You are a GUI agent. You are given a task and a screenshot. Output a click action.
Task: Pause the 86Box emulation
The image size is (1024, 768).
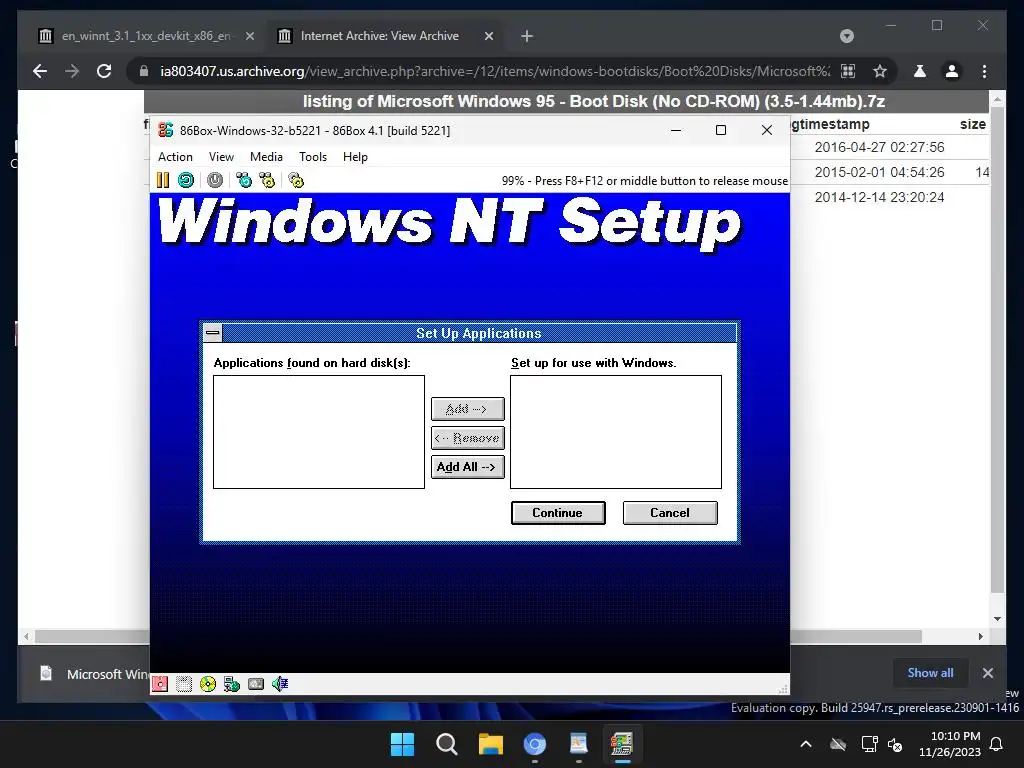163,180
